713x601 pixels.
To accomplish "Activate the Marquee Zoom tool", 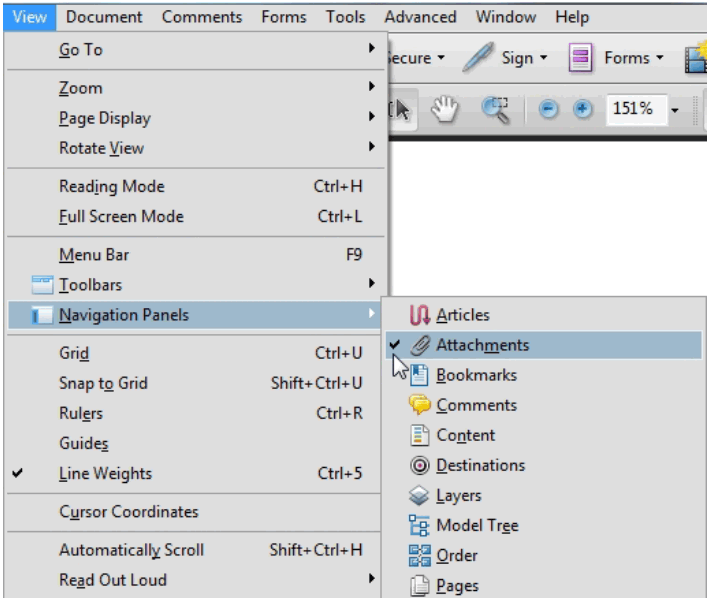I will coord(497,109).
